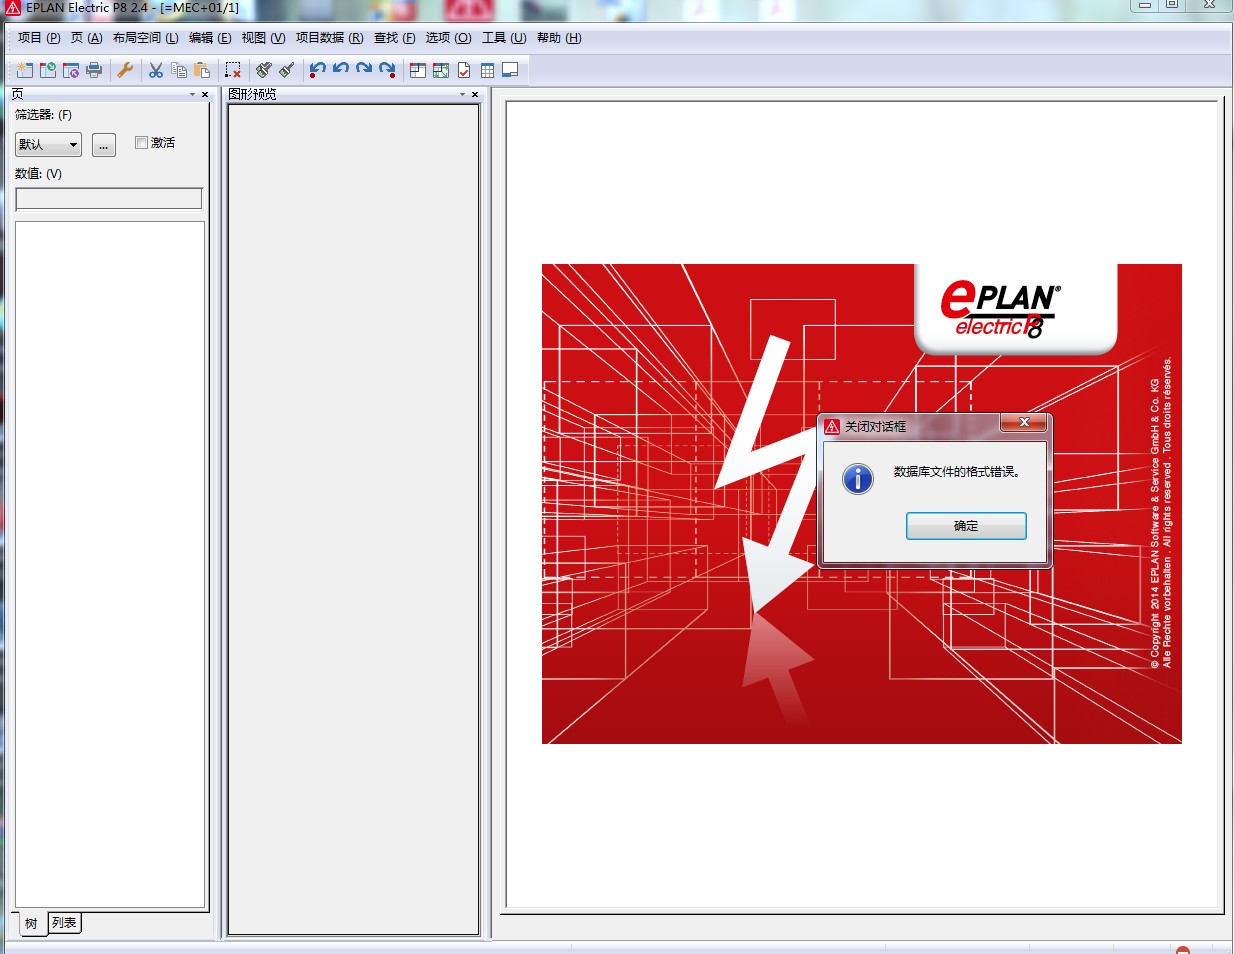The image size is (1234, 954).
Task: Click the wrench settings toolbar icon
Action: [125, 70]
